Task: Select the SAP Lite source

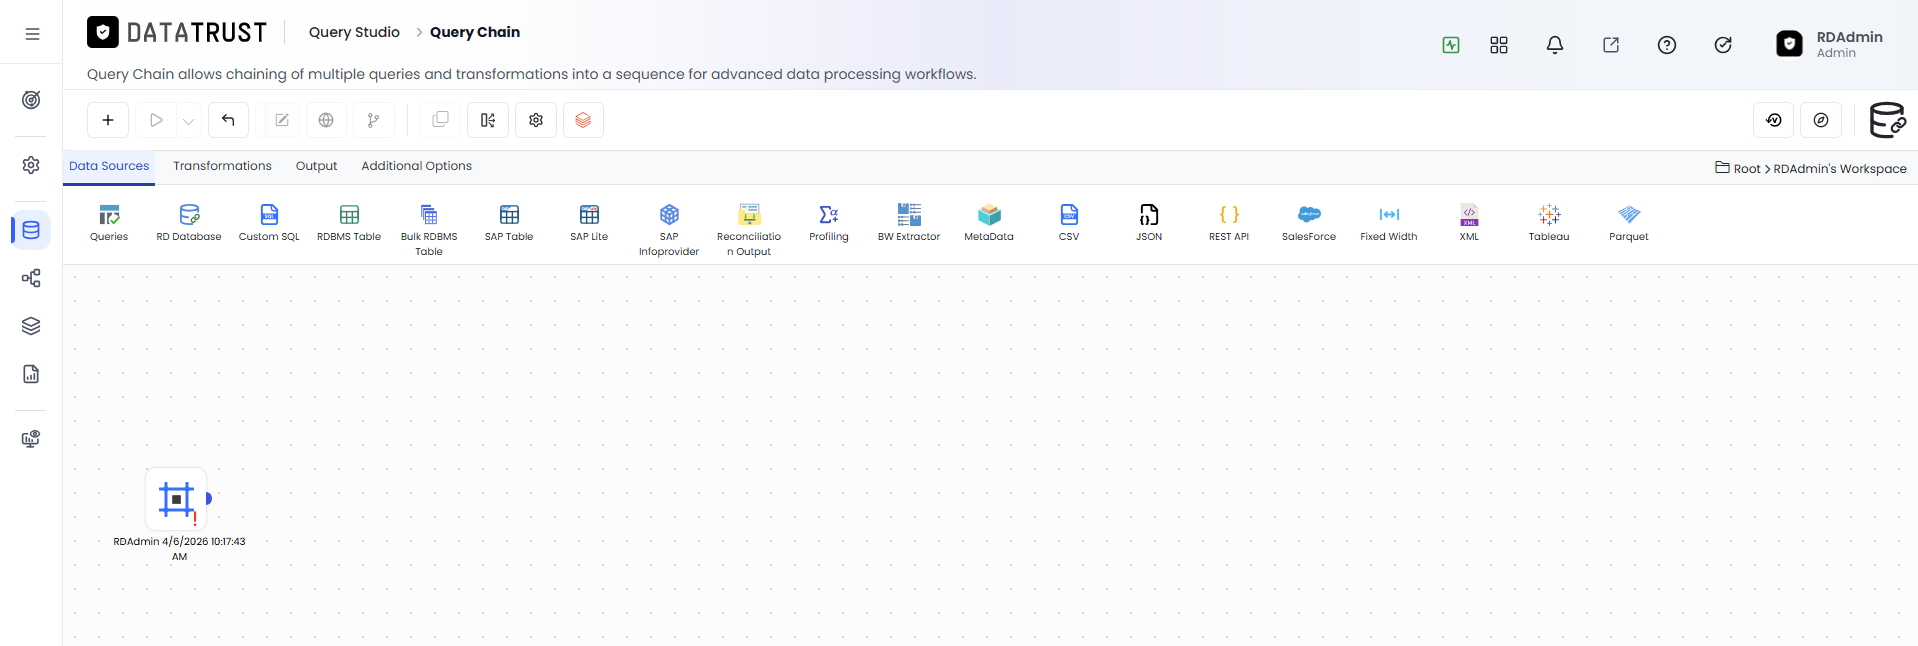Action: point(589,223)
